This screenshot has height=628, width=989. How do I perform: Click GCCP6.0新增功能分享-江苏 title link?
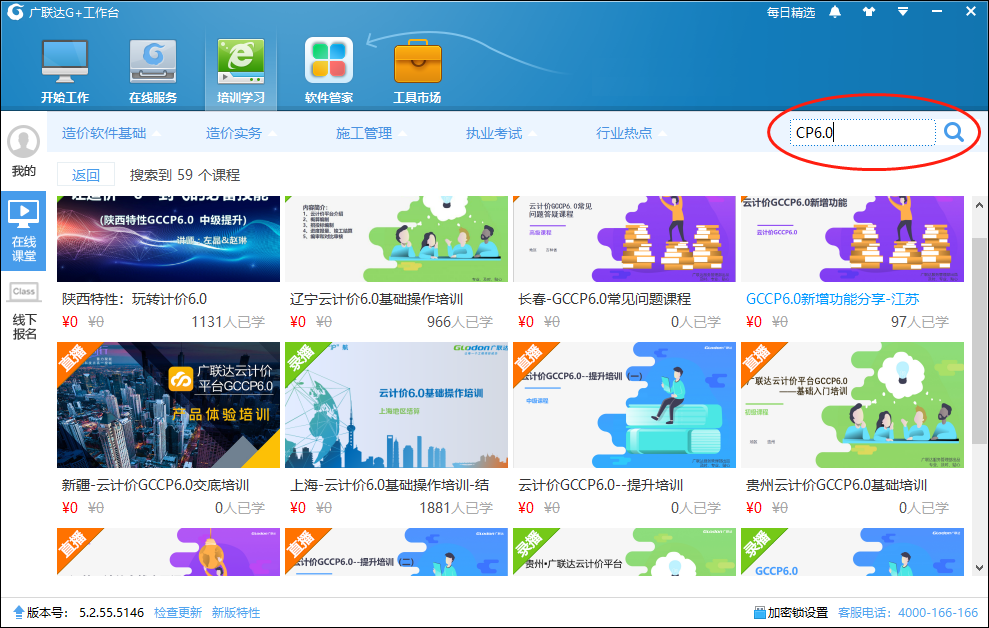tap(833, 299)
